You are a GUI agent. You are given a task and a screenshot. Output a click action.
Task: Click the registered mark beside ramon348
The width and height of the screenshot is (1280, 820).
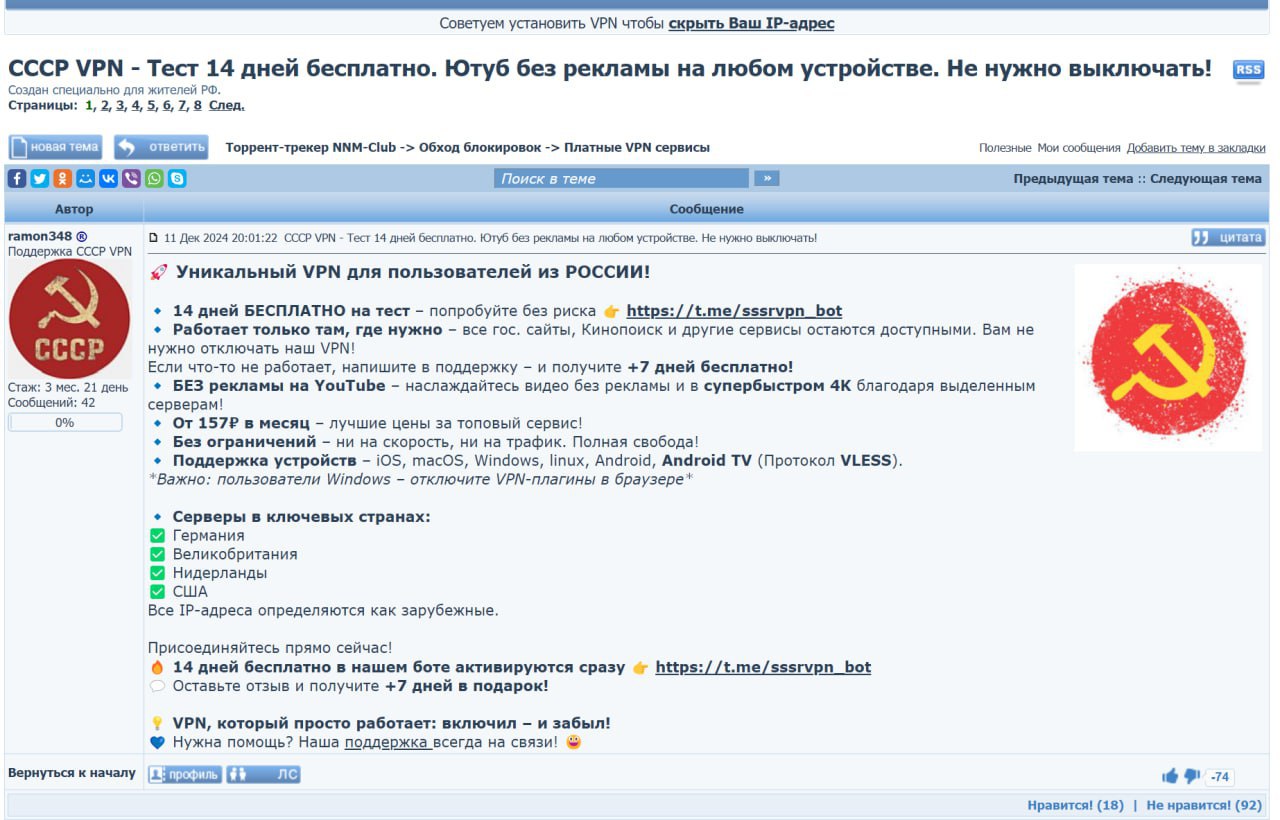pos(82,236)
